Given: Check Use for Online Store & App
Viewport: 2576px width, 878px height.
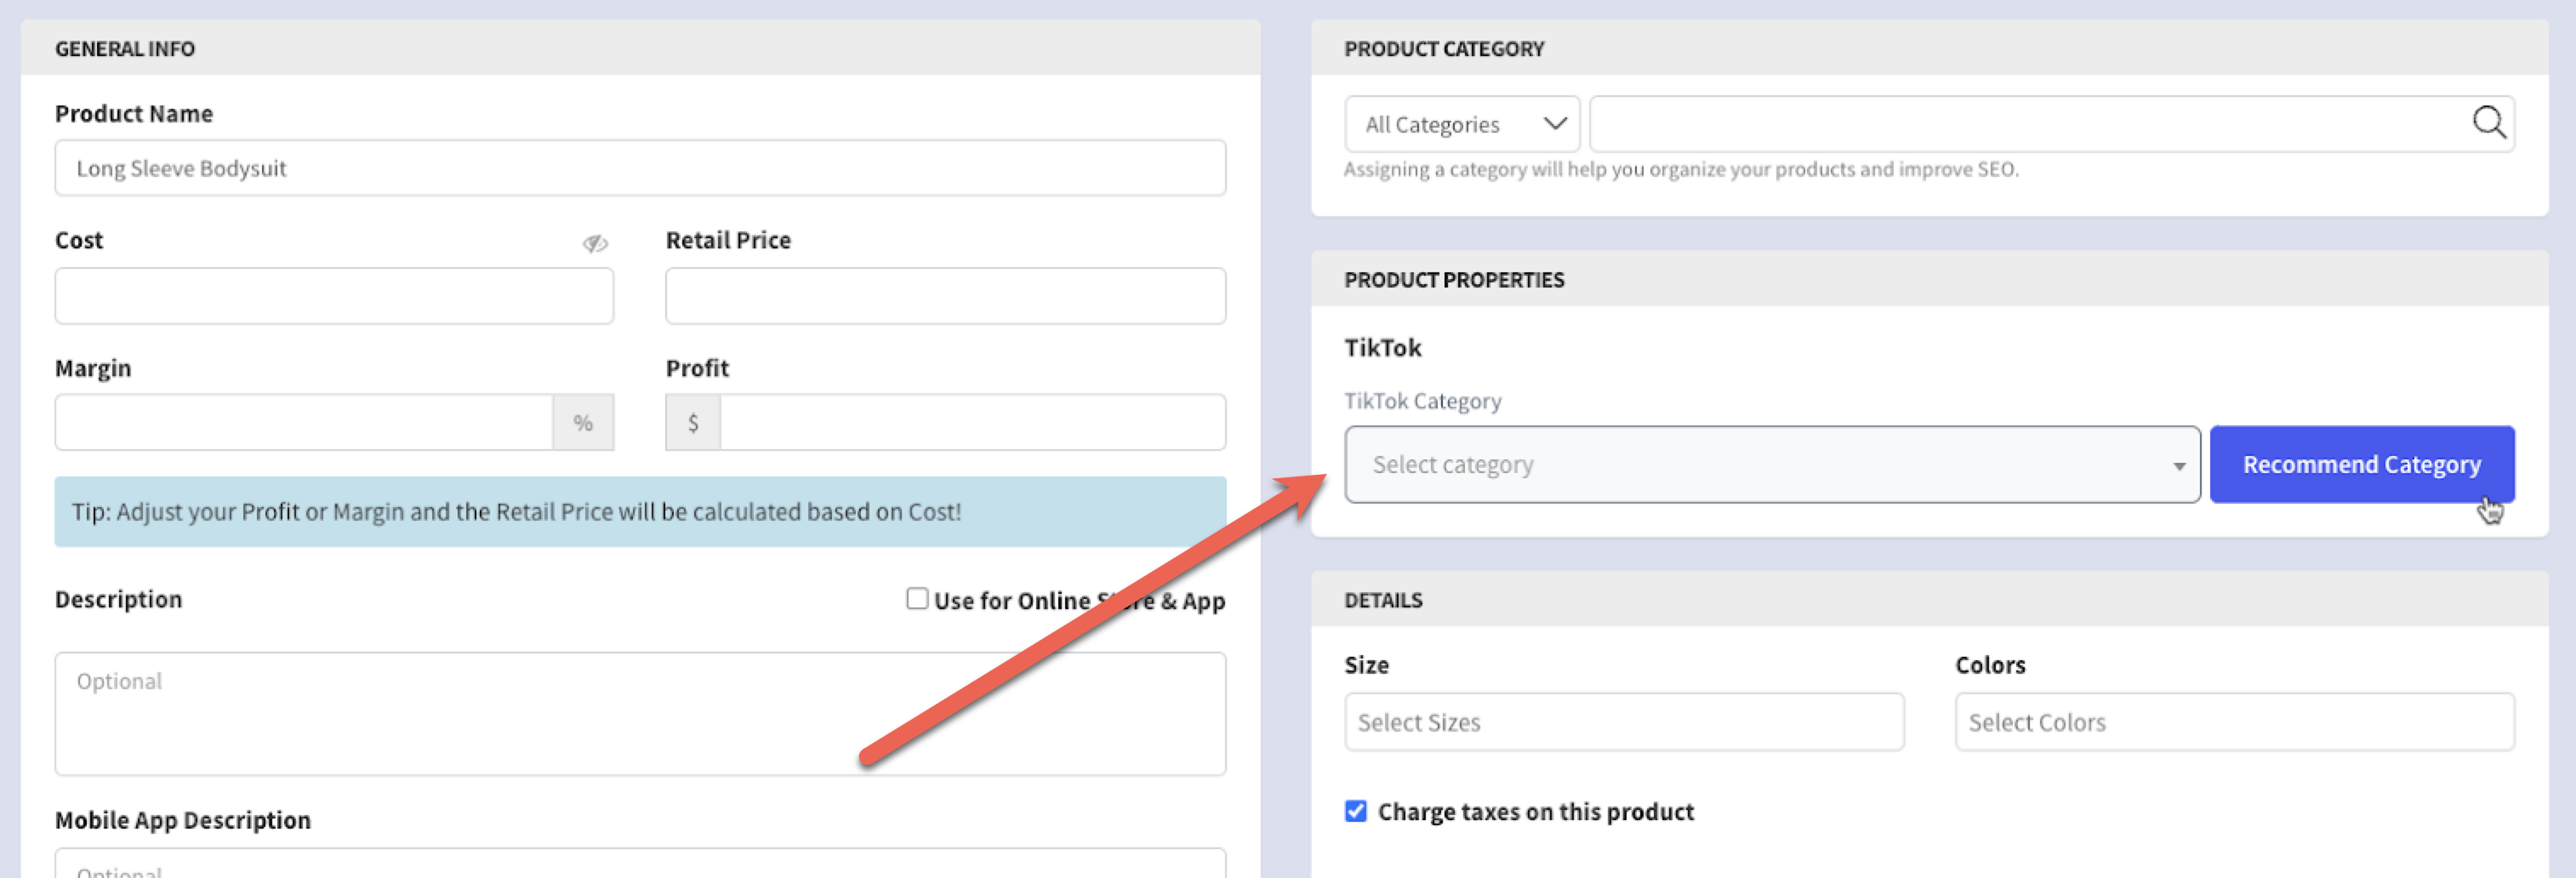Looking at the screenshot, I should pyautogui.click(x=917, y=599).
